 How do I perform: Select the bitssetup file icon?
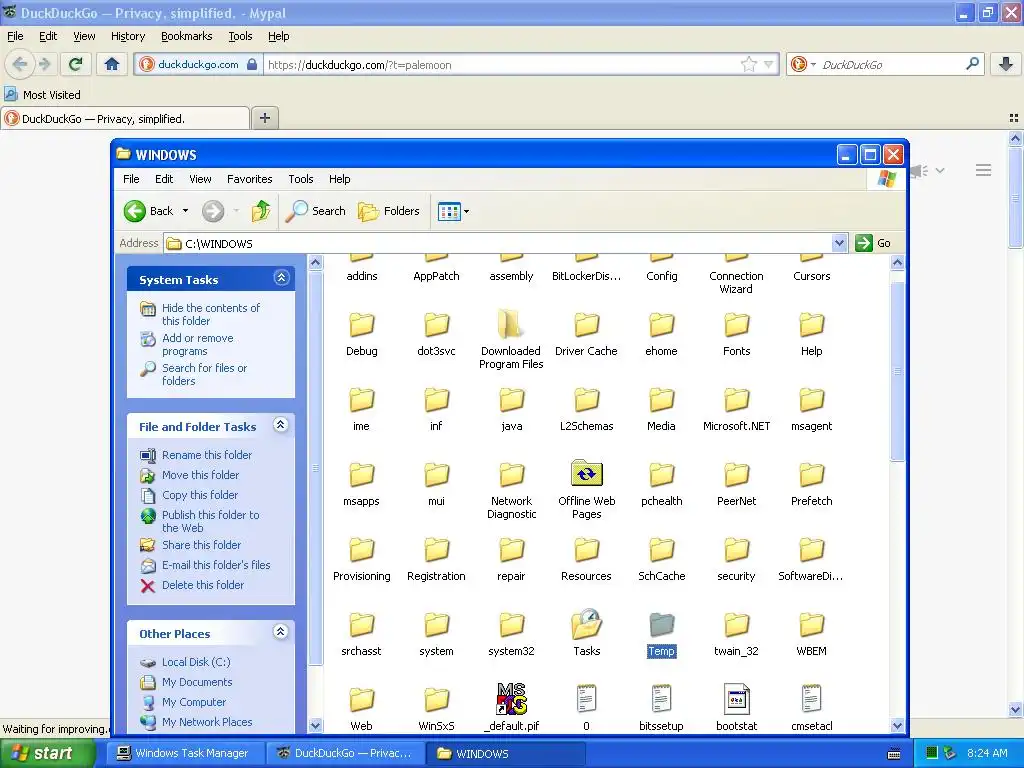pyautogui.click(x=662, y=699)
